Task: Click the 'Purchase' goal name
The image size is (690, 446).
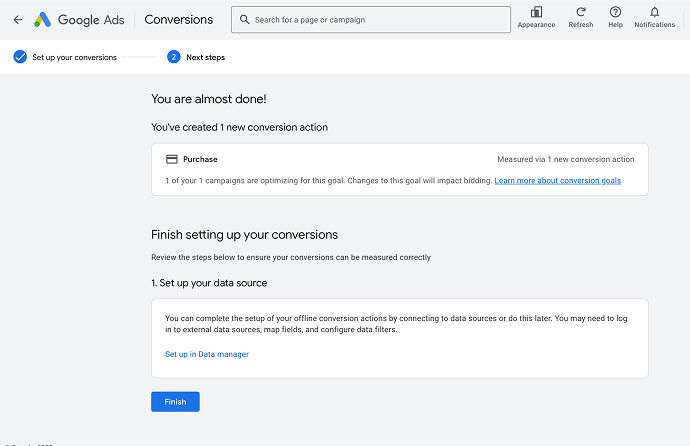Action: [200, 159]
